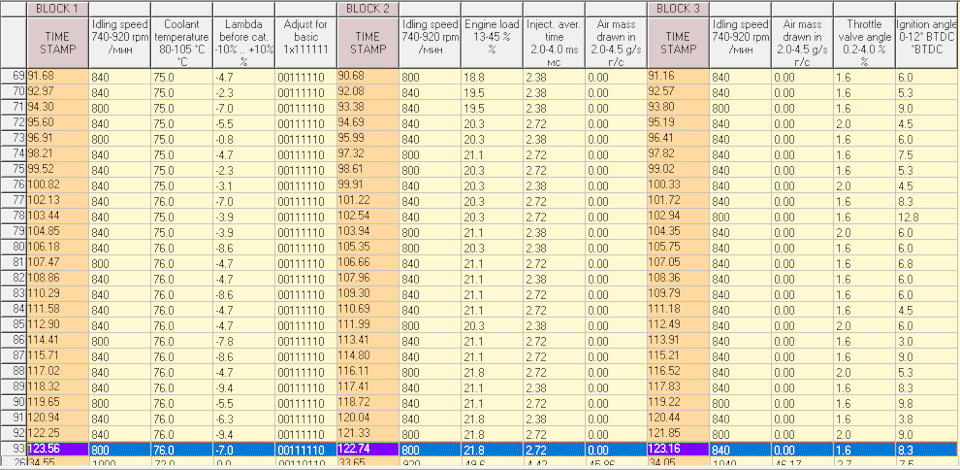
Task: Click Block 1's Idling speed column header
Action: click(119, 43)
